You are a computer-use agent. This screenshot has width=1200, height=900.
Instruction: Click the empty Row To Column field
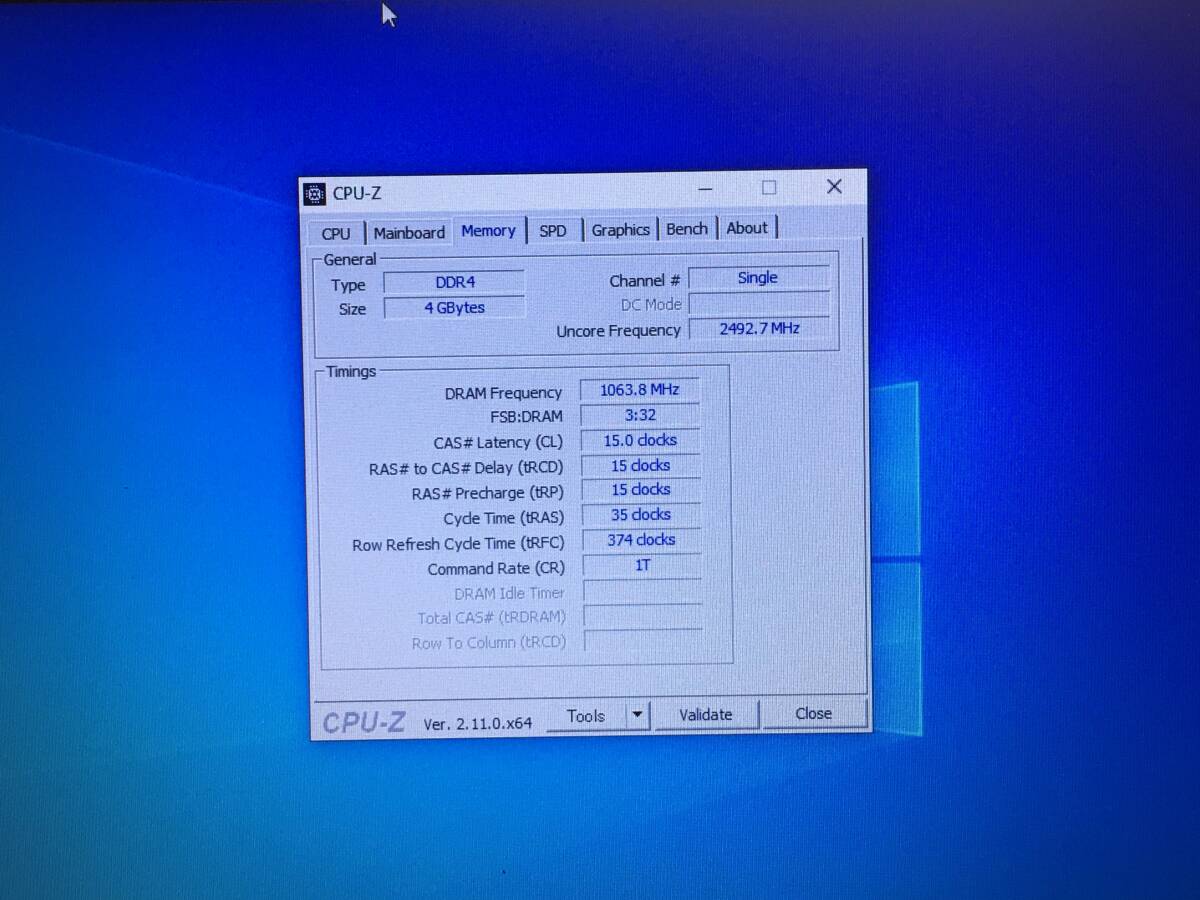click(643, 641)
